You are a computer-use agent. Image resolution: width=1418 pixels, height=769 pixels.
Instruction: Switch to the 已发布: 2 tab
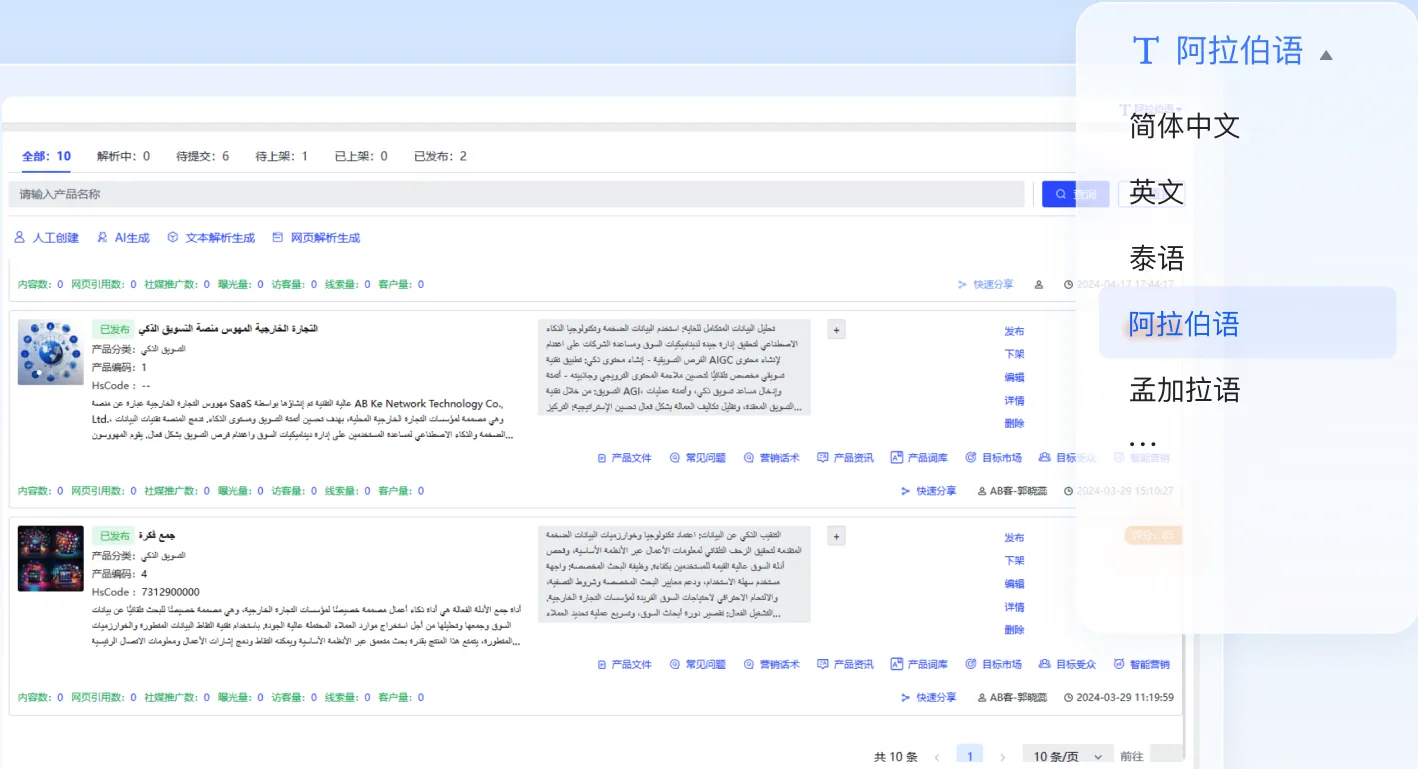[440, 156]
